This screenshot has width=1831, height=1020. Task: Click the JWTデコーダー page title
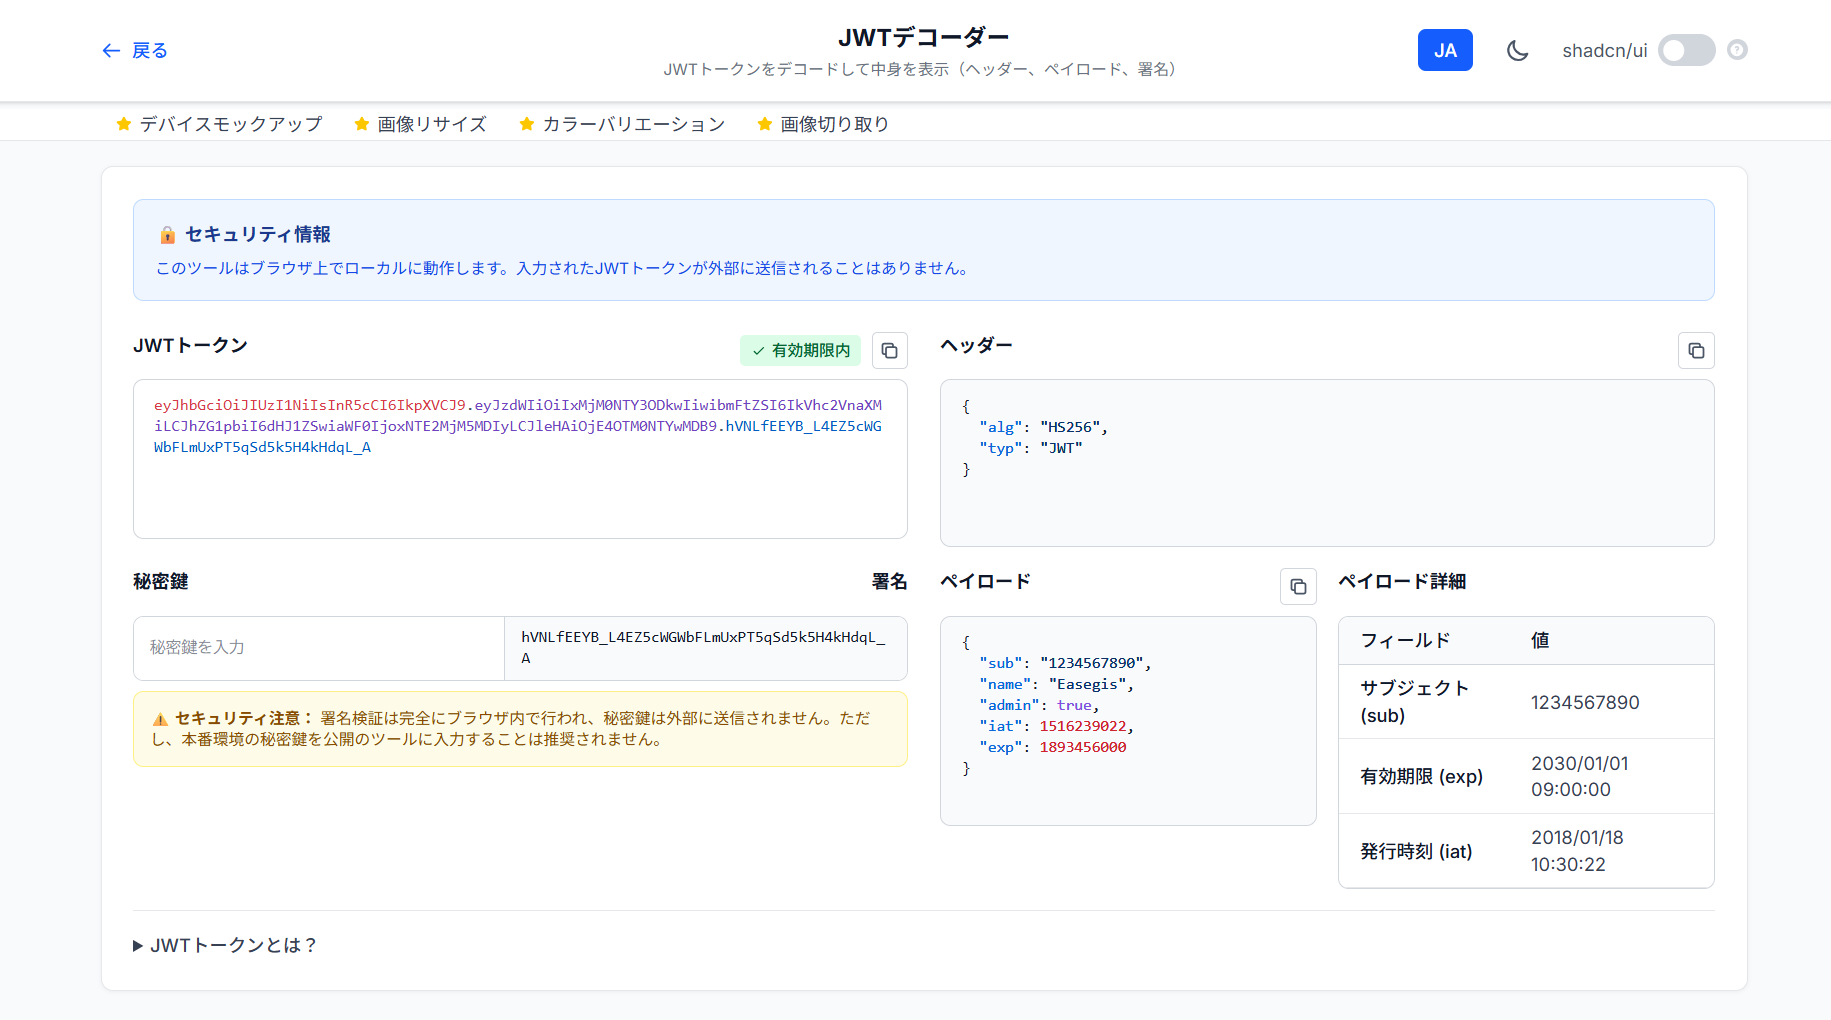point(923,38)
